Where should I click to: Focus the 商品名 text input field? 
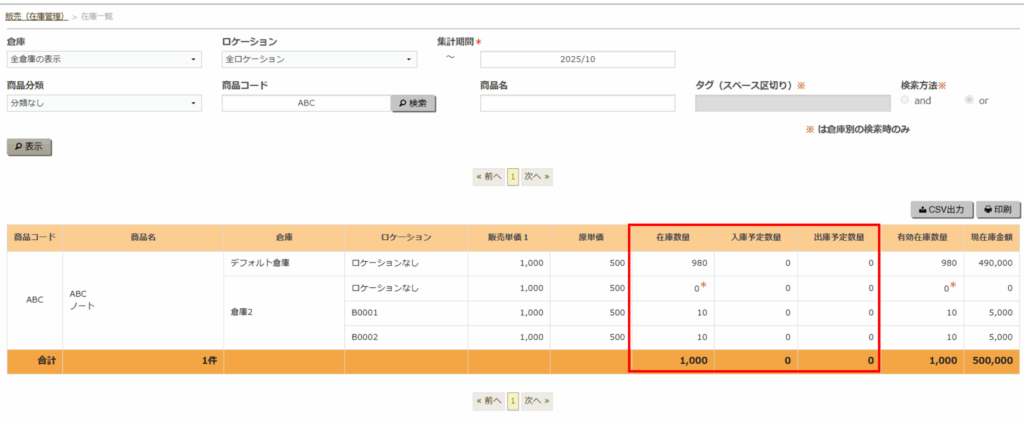[577, 103]
